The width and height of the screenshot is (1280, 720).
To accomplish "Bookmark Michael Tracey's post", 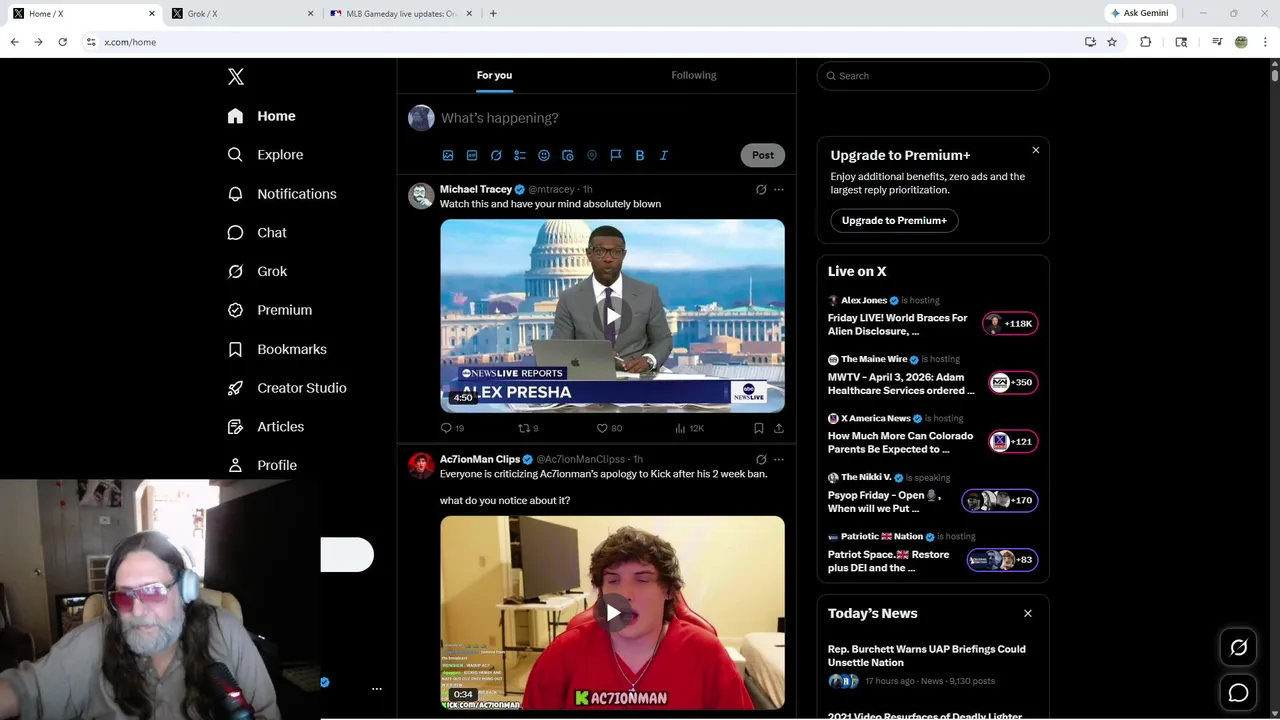I will click(x=759, y=428).
